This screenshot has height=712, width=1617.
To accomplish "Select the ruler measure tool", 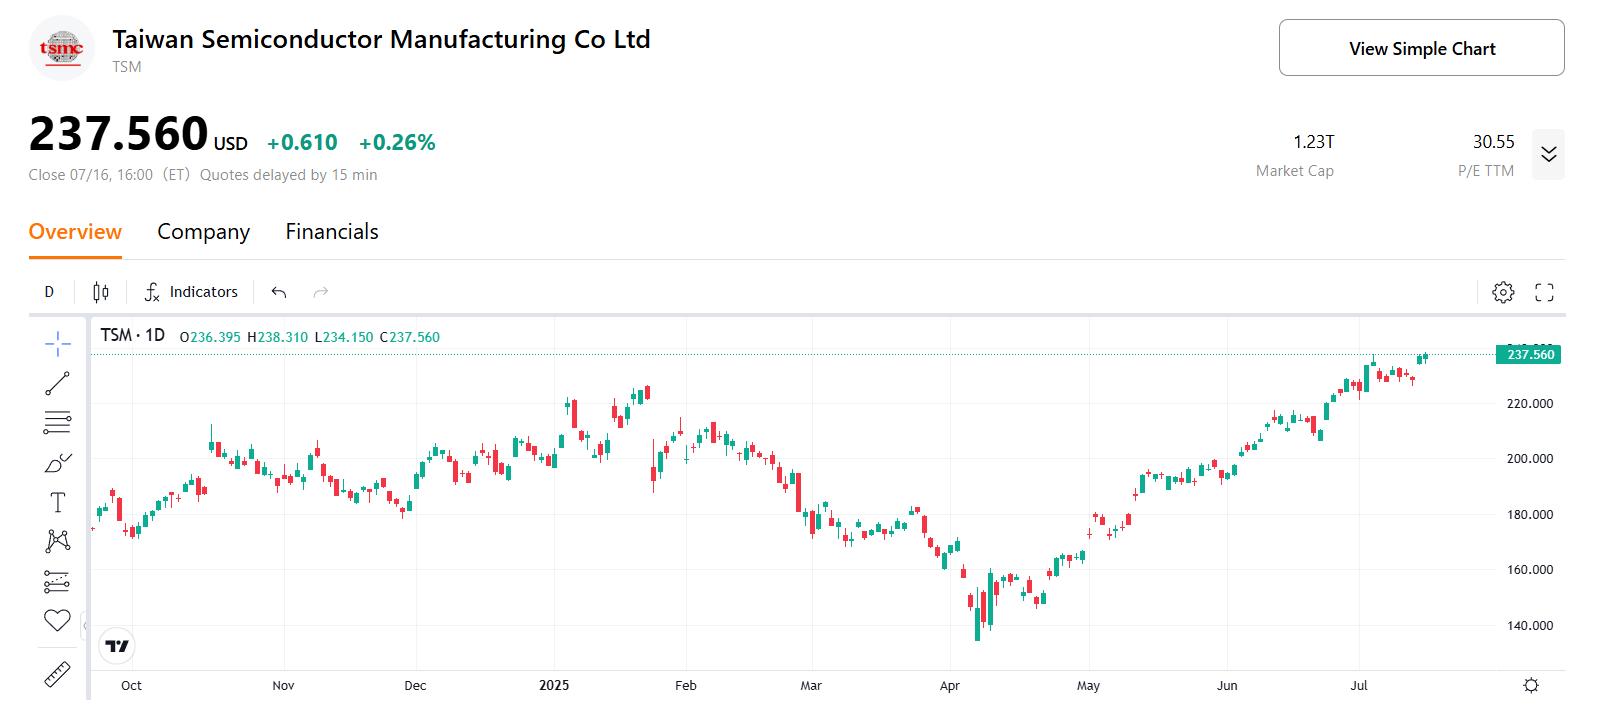I will (x=57, y=674).
